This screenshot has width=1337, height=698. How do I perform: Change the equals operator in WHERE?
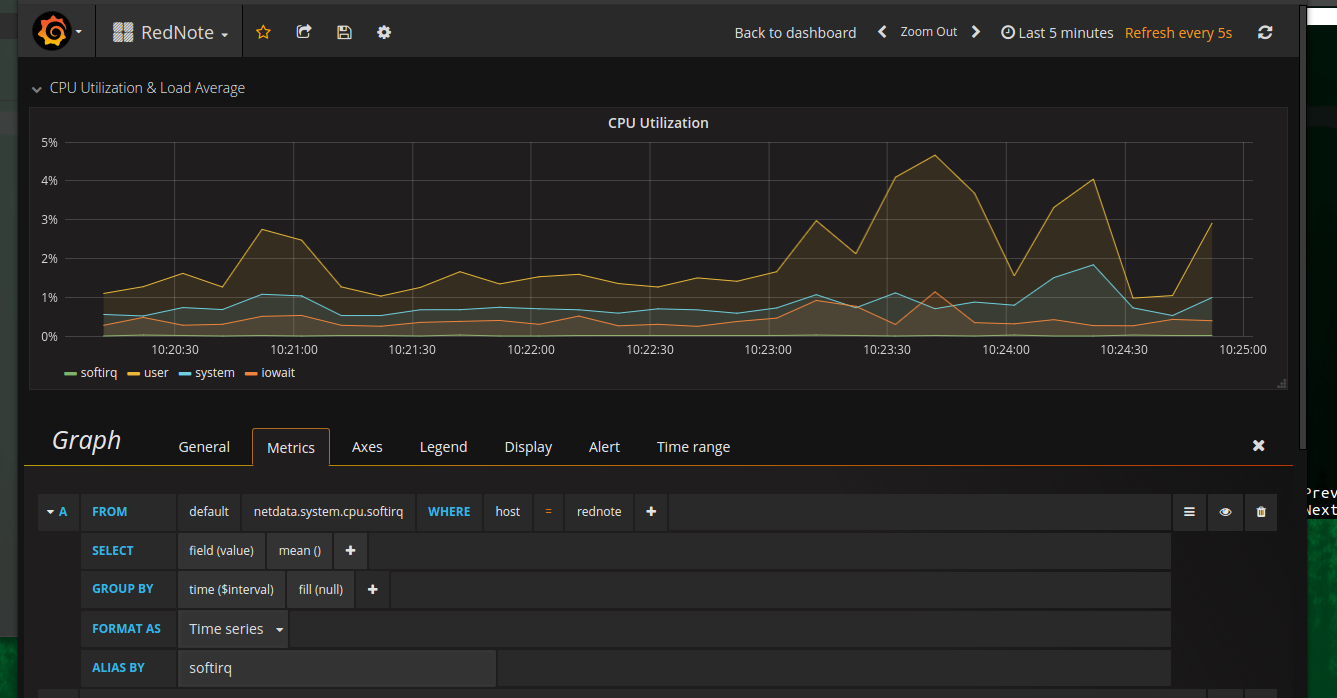point(548,511)
